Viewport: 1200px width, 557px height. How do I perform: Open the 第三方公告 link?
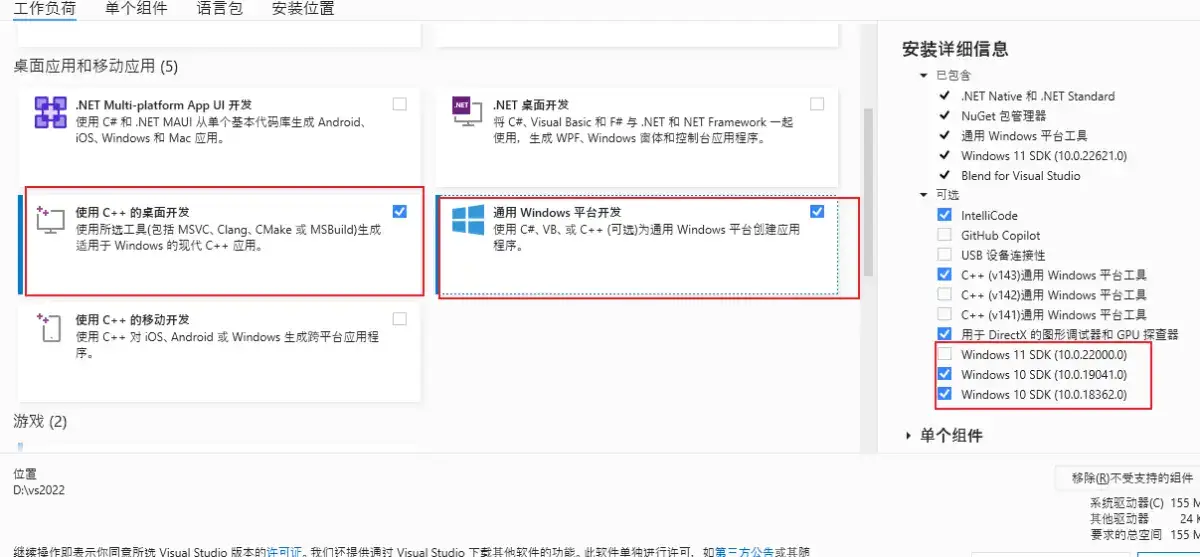tap(743, 551)
